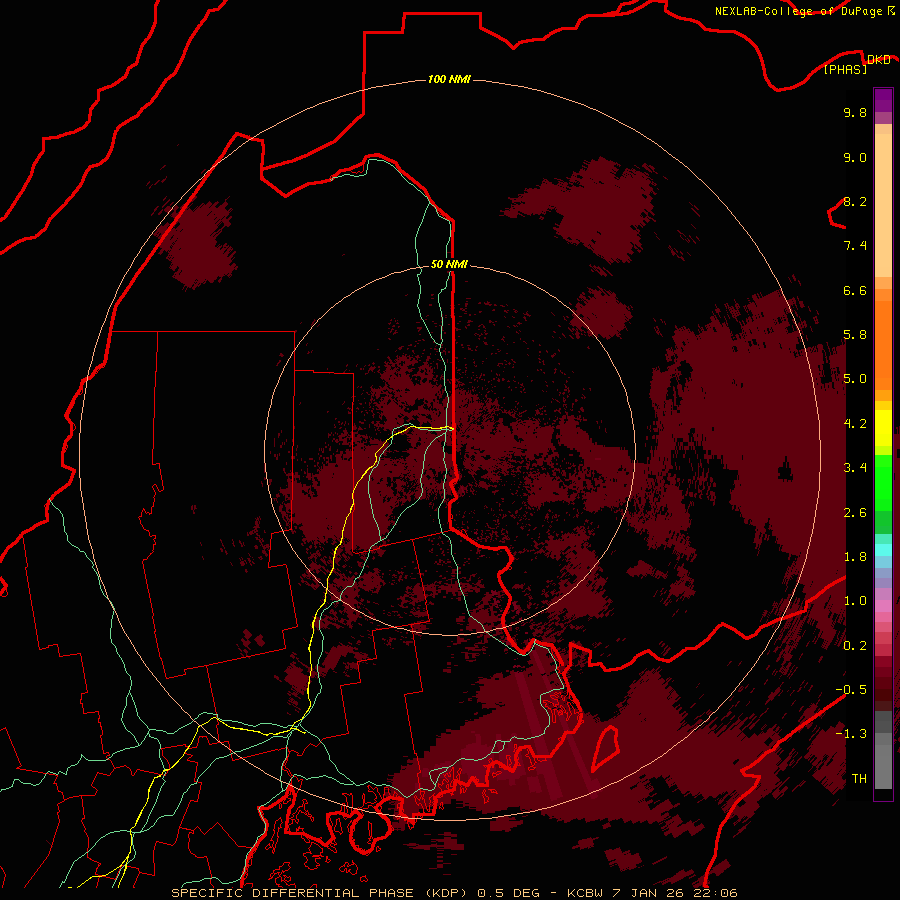This screenshot has height=900, width=900.
Task: Click the bright green segment of color bar
Action: 883,482
